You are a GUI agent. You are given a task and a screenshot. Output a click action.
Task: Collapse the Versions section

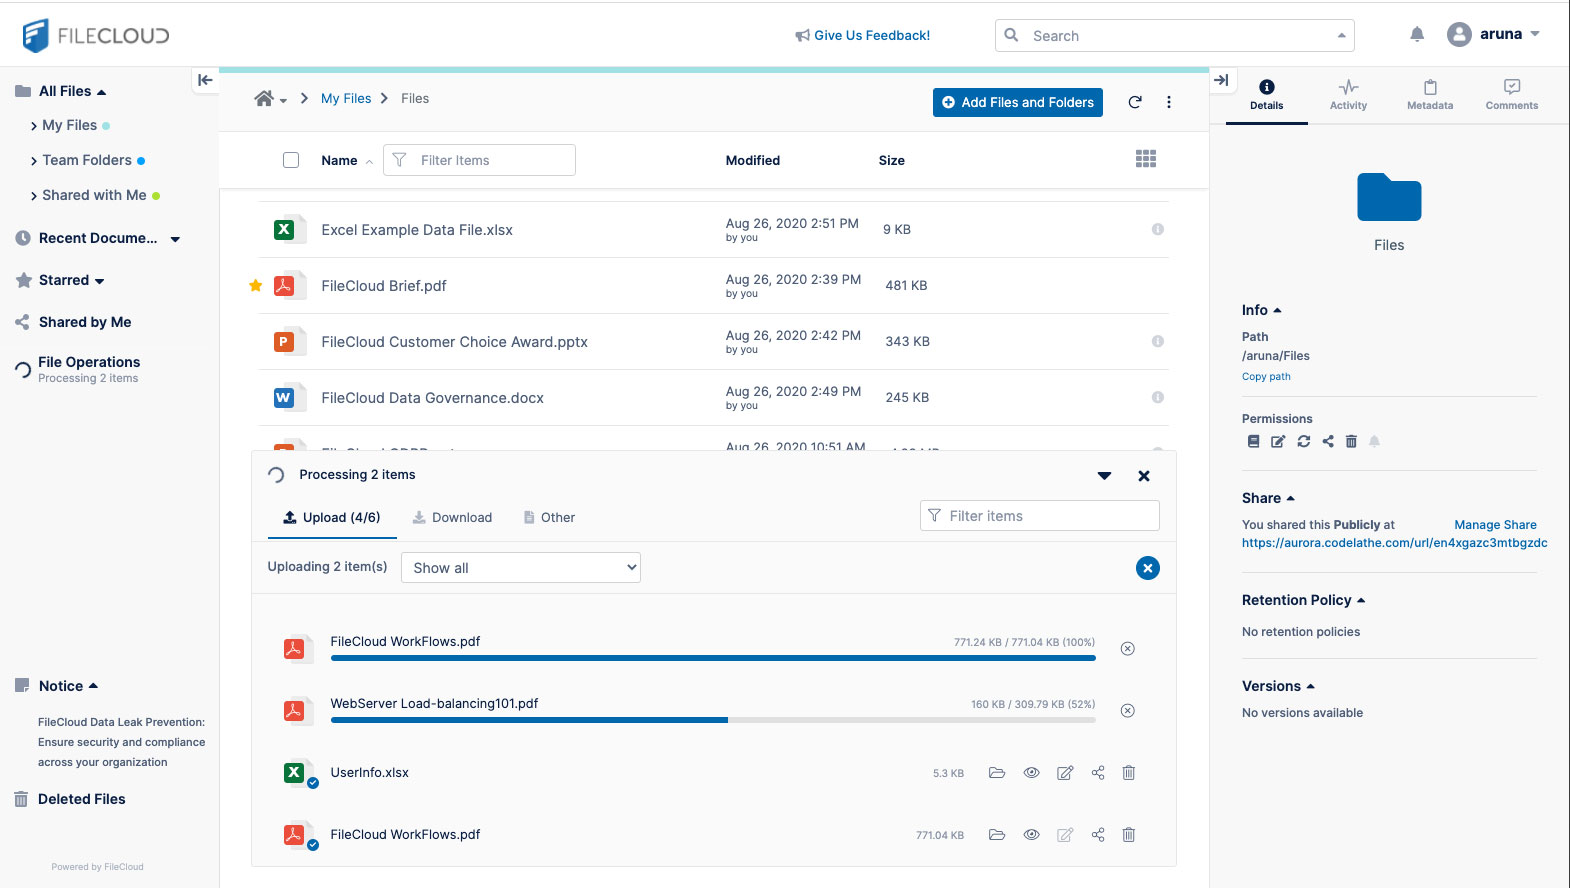1310,686
